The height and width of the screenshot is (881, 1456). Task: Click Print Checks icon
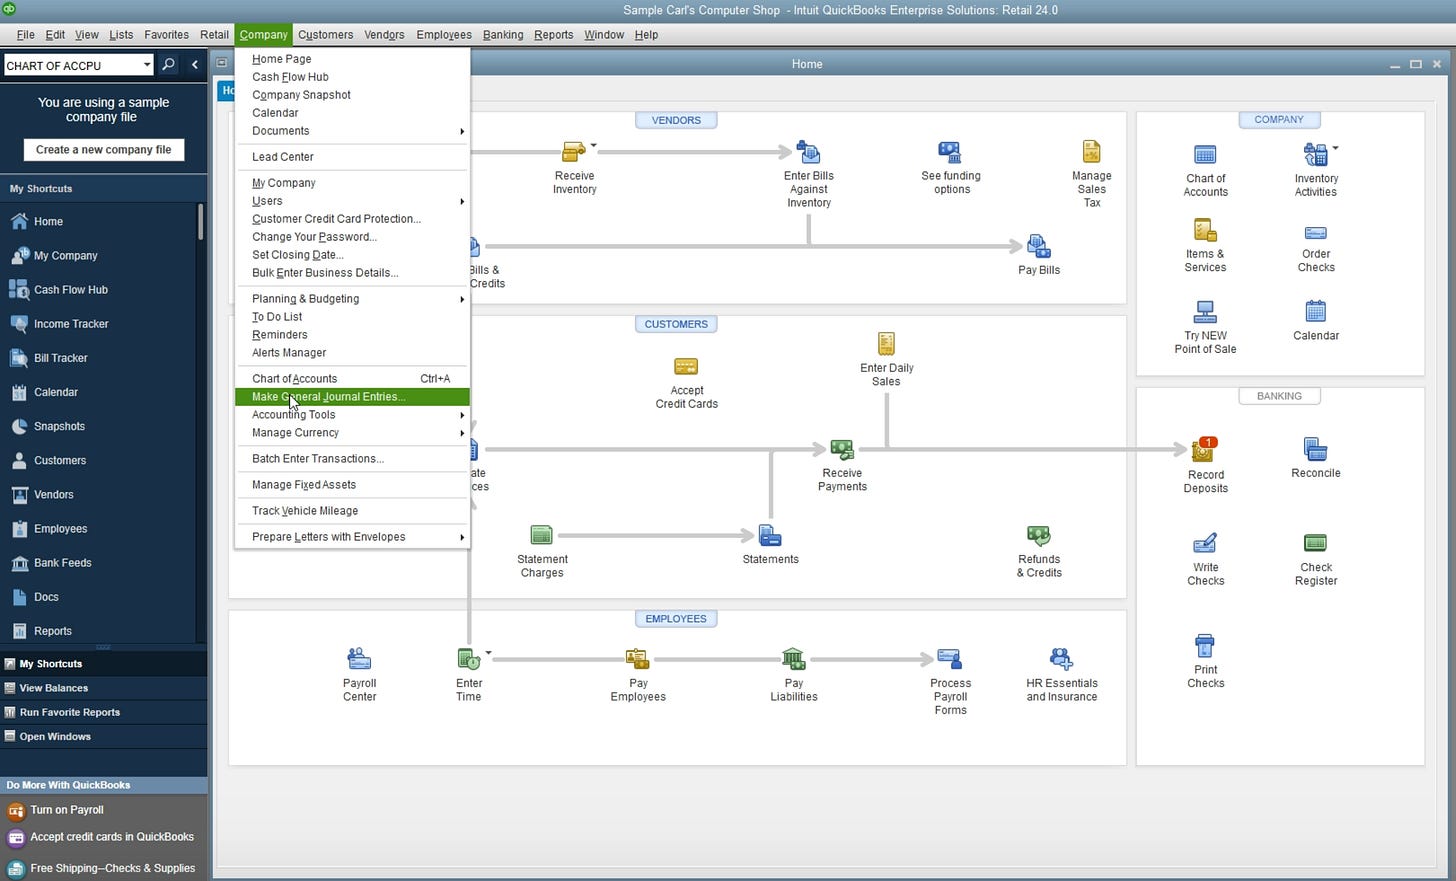[x=1205, y=645]
